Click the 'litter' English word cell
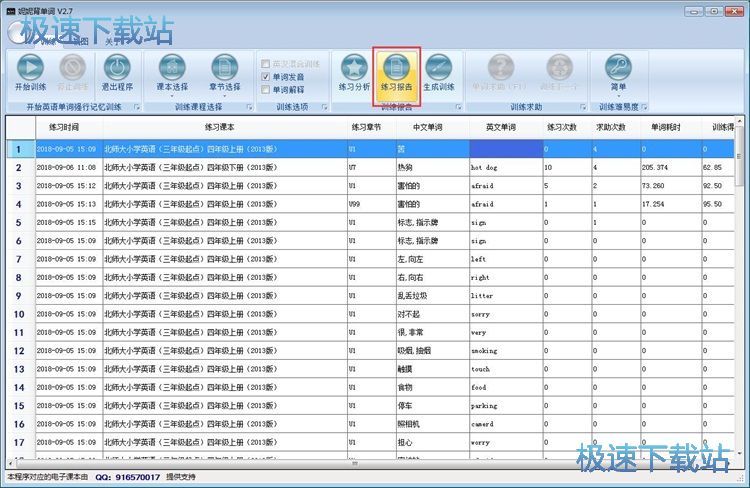 point(506,296)
